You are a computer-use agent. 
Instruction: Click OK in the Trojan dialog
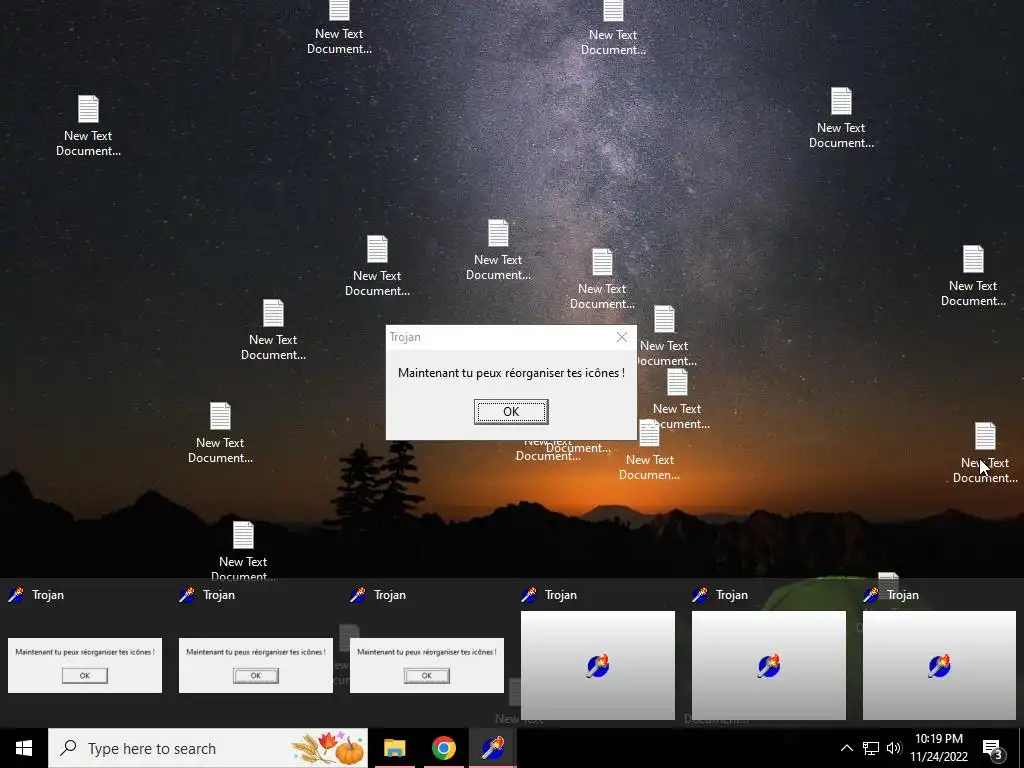coord(511,411)
